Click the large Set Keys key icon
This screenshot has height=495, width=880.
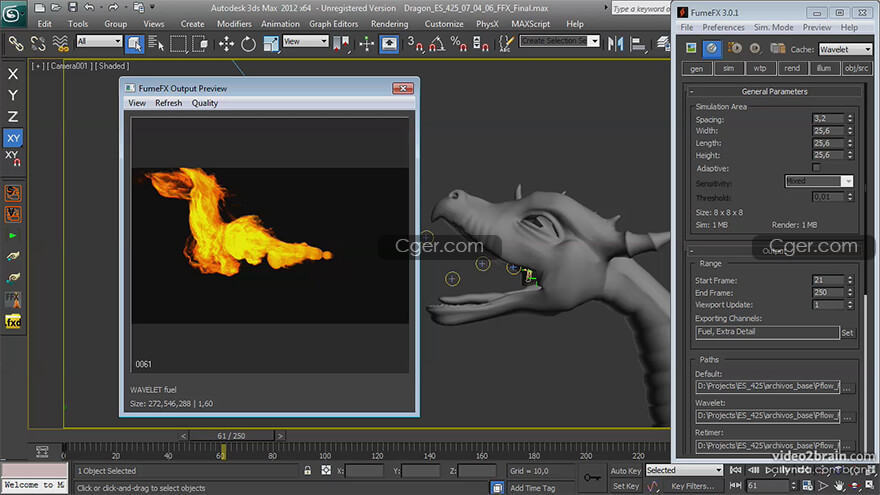(592, 478)
